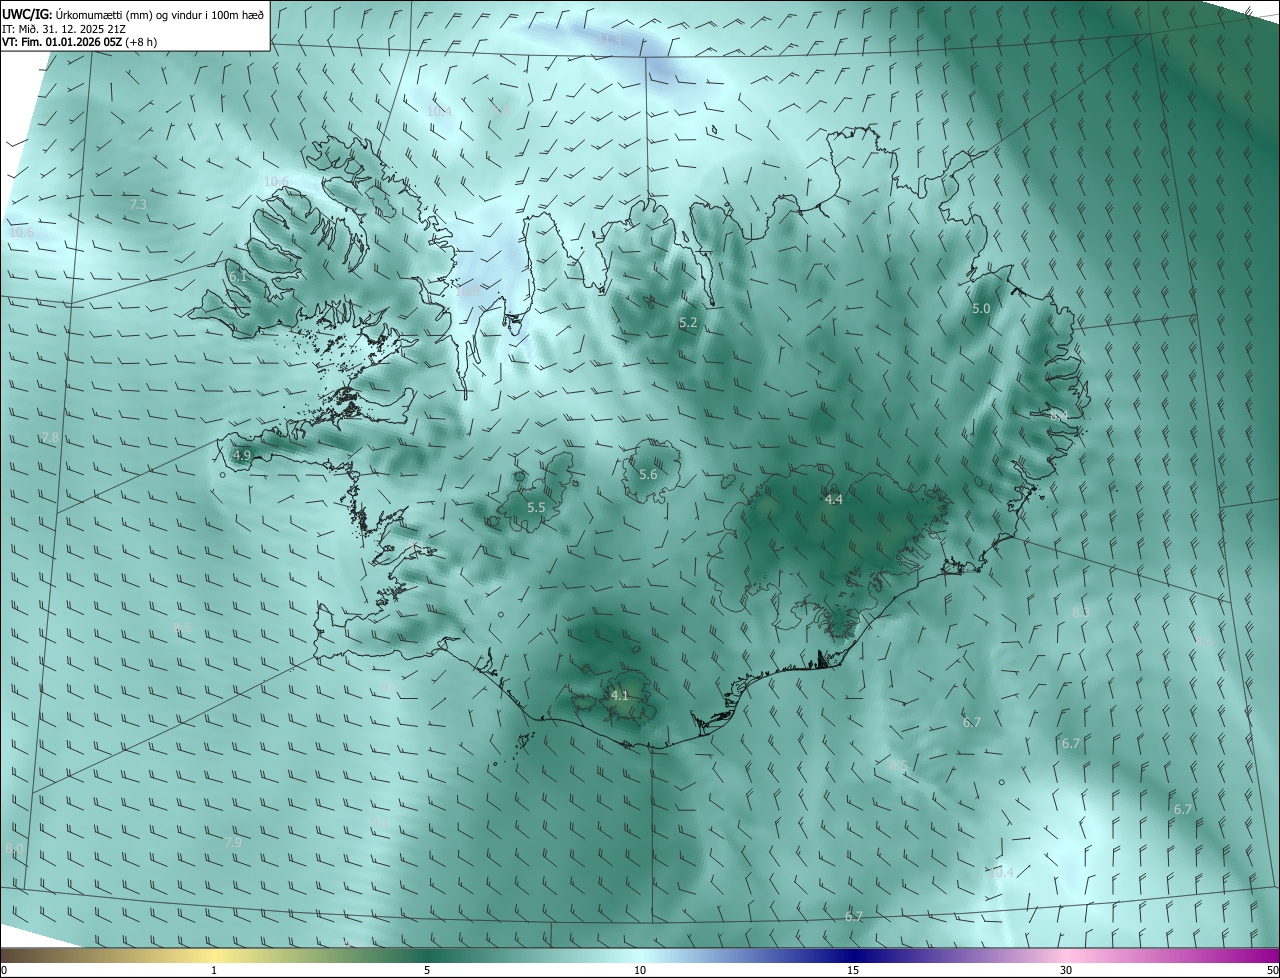
Task: Click the colorbar tick label 50
Action: (1272, 970)
